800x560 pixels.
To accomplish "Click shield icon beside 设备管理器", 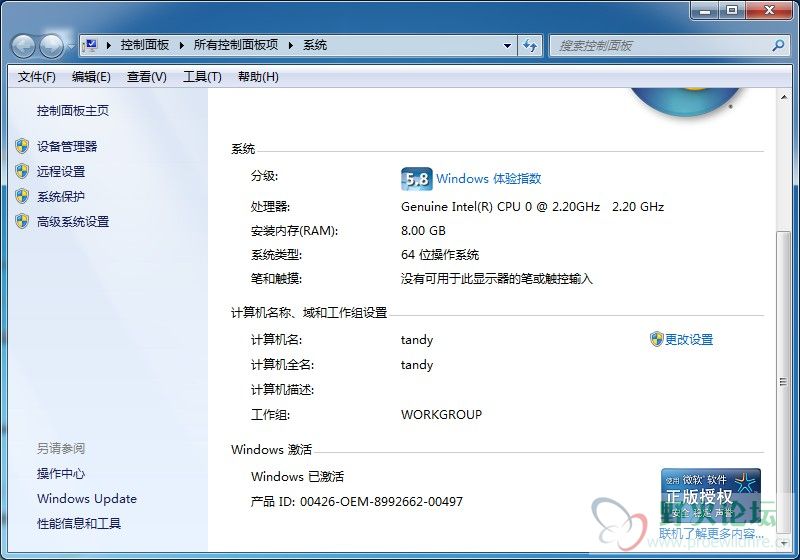I will 22,146.
